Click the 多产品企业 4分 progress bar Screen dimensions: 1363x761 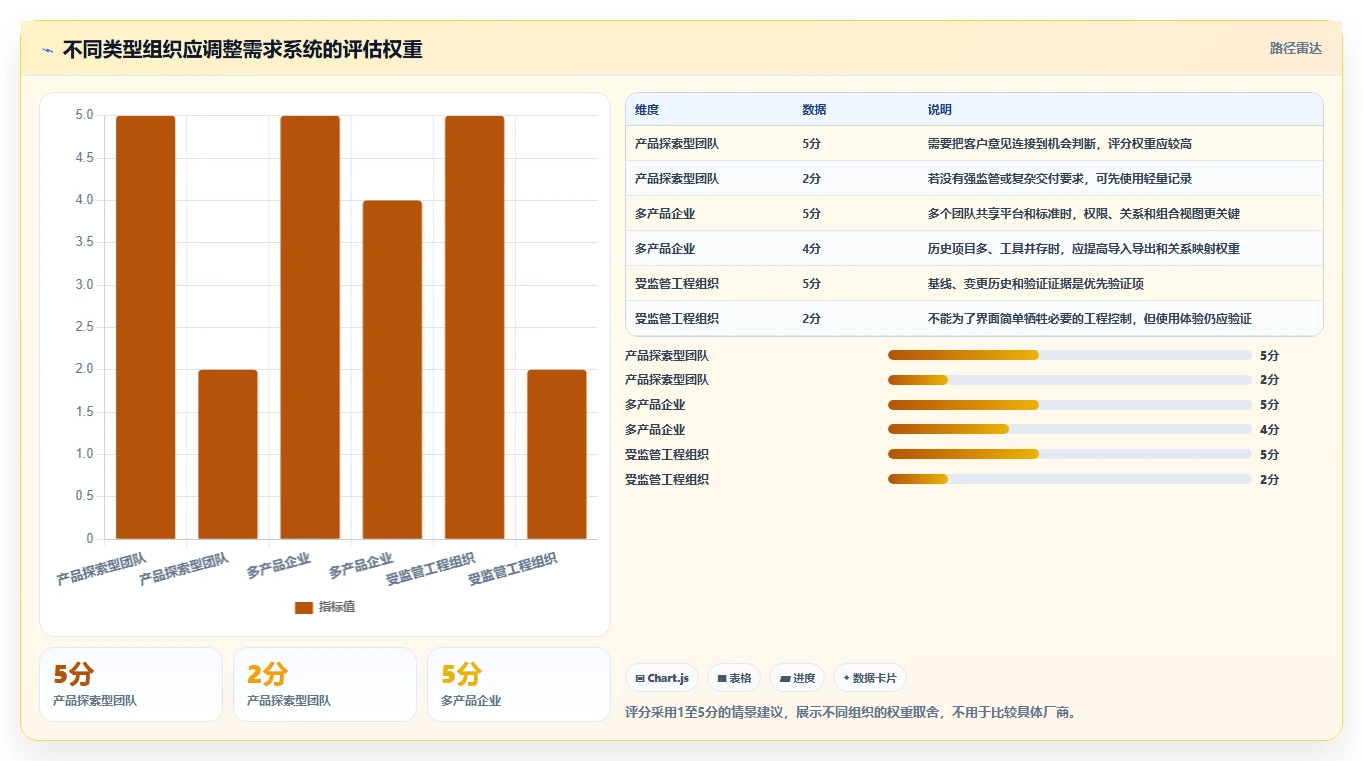[1070, 430]
